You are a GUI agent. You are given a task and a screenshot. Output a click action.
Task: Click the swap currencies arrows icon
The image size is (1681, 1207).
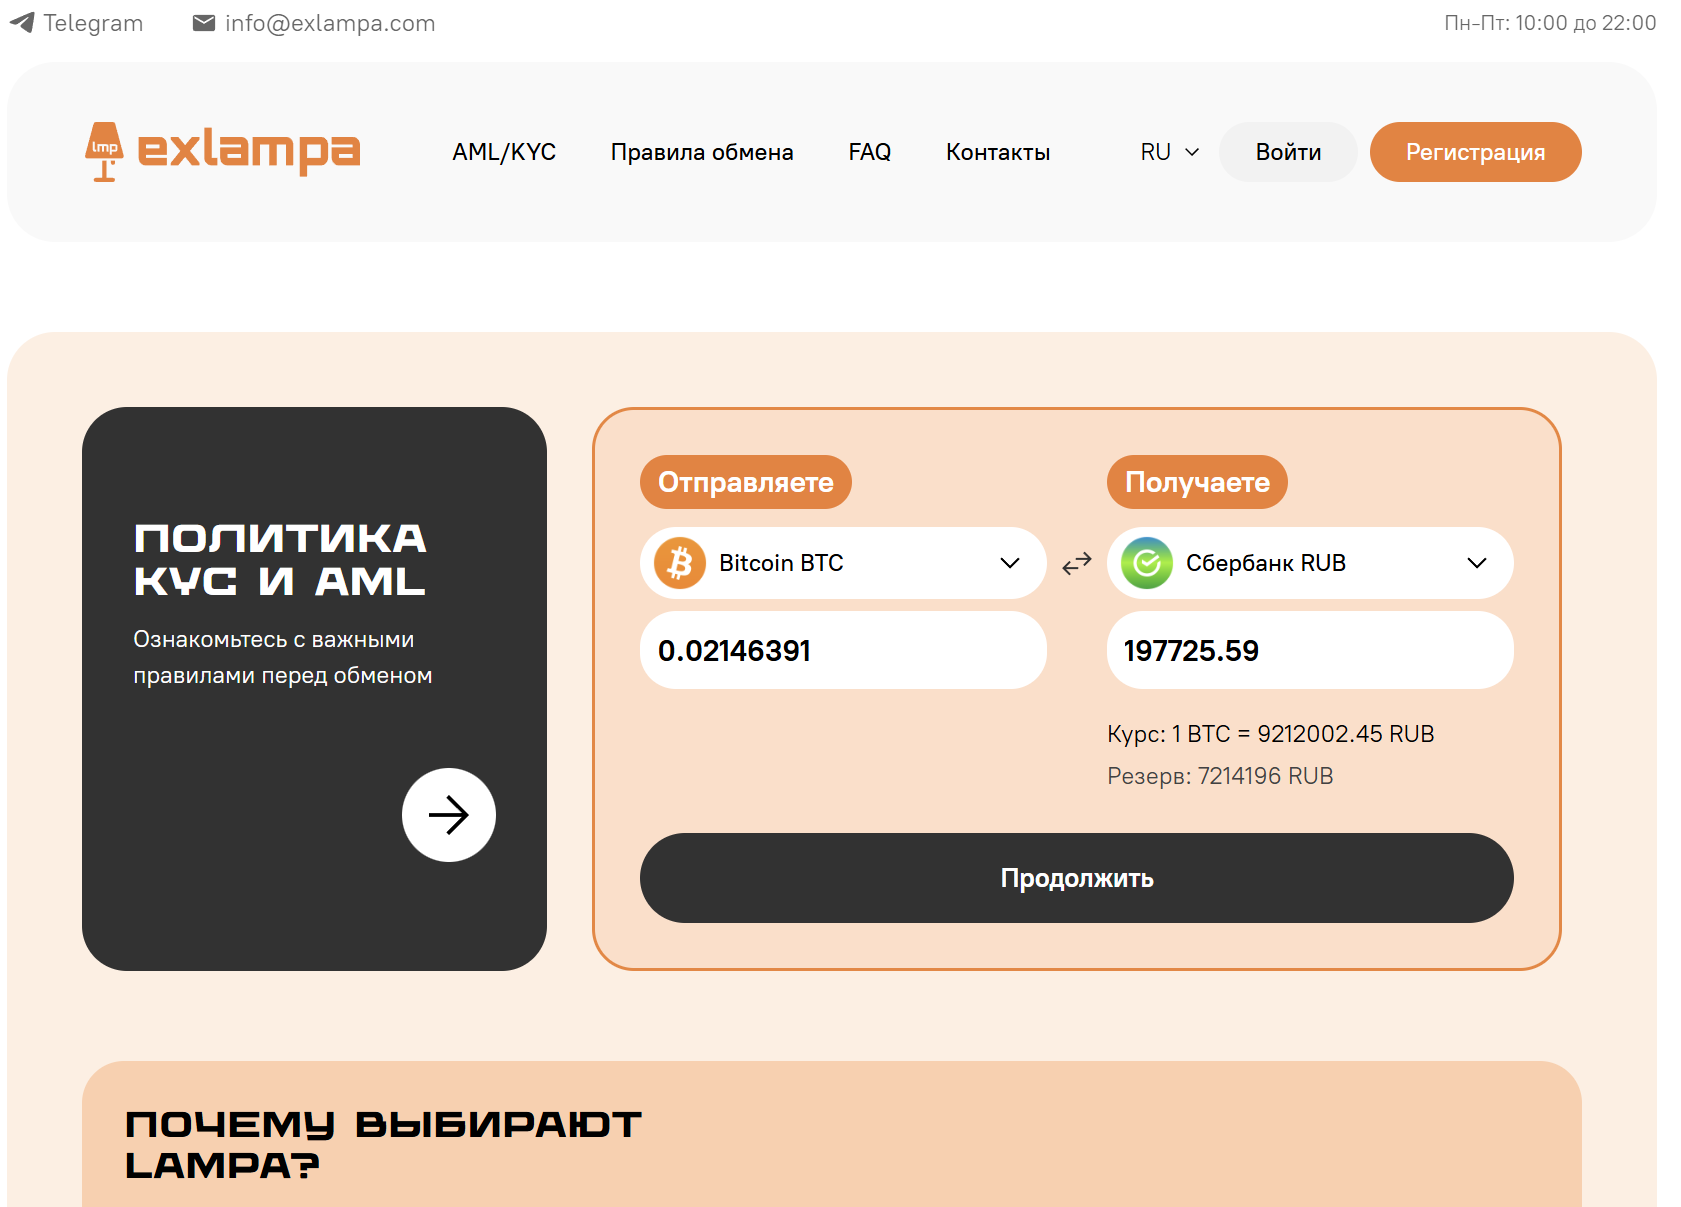click(x=1077, y=564)
